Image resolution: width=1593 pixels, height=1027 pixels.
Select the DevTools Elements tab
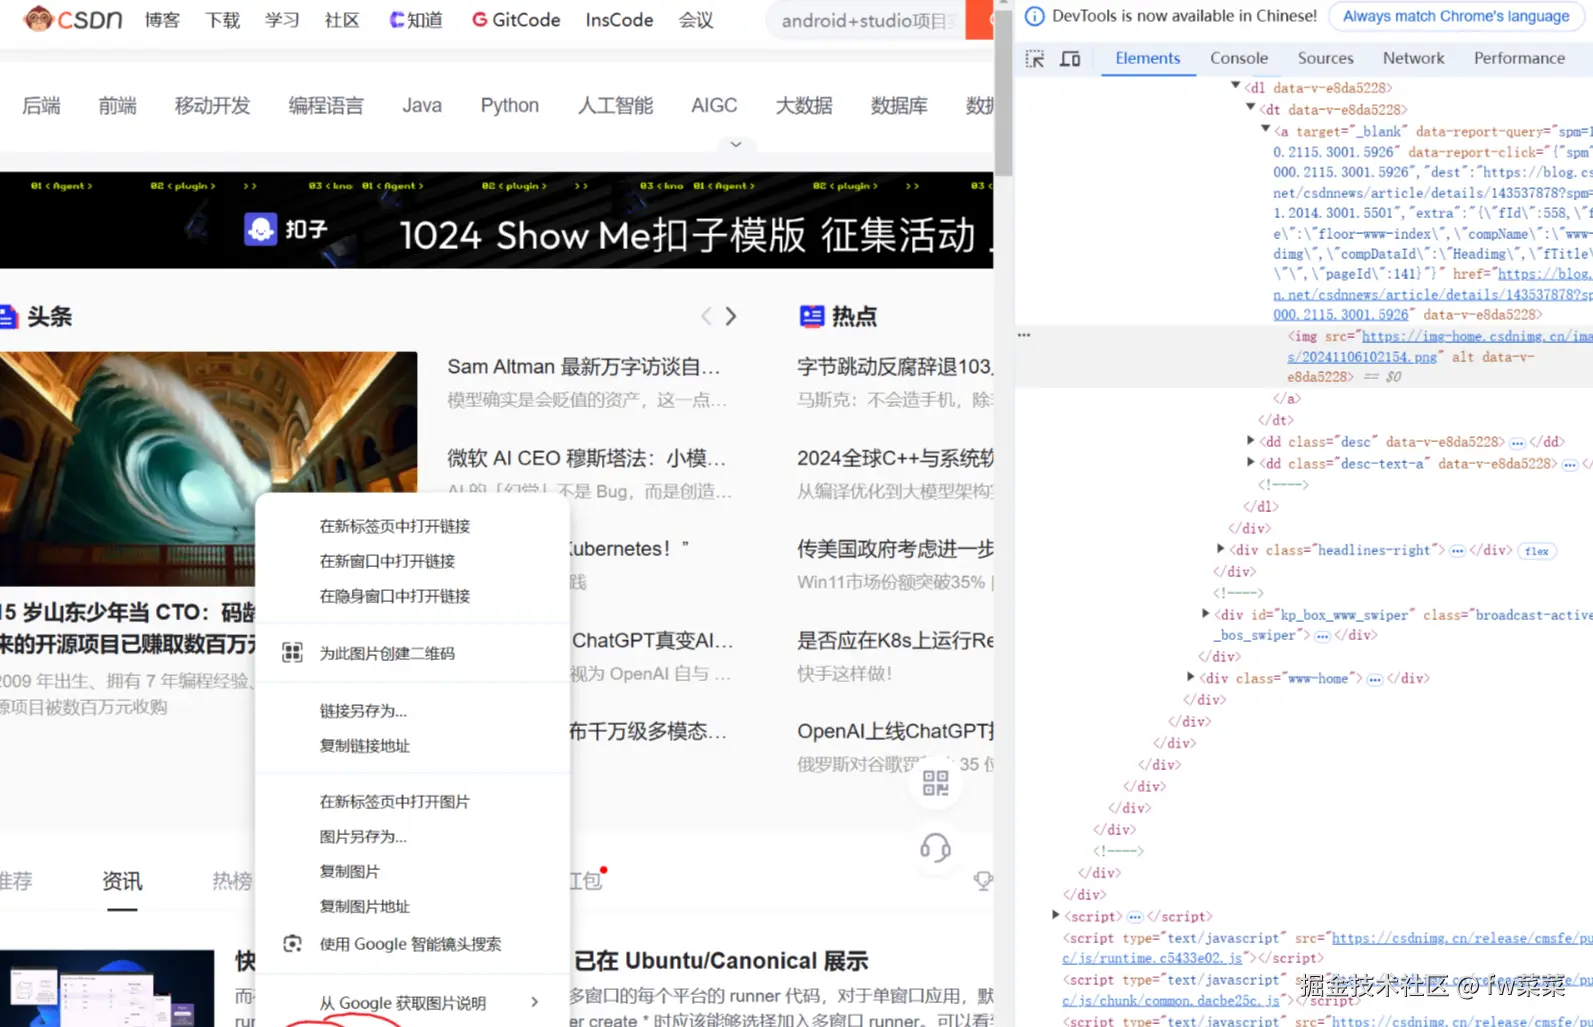click(1147, 58)
